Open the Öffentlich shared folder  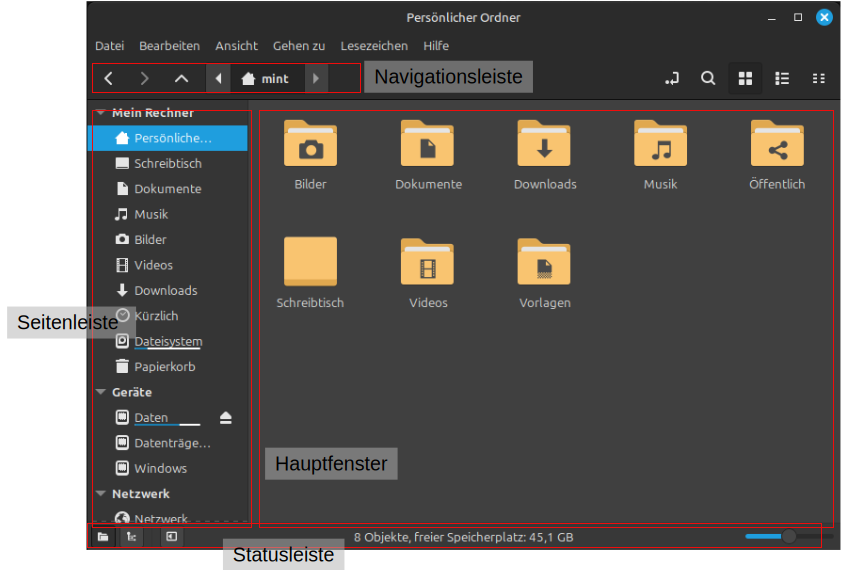[x=777, y=144]
